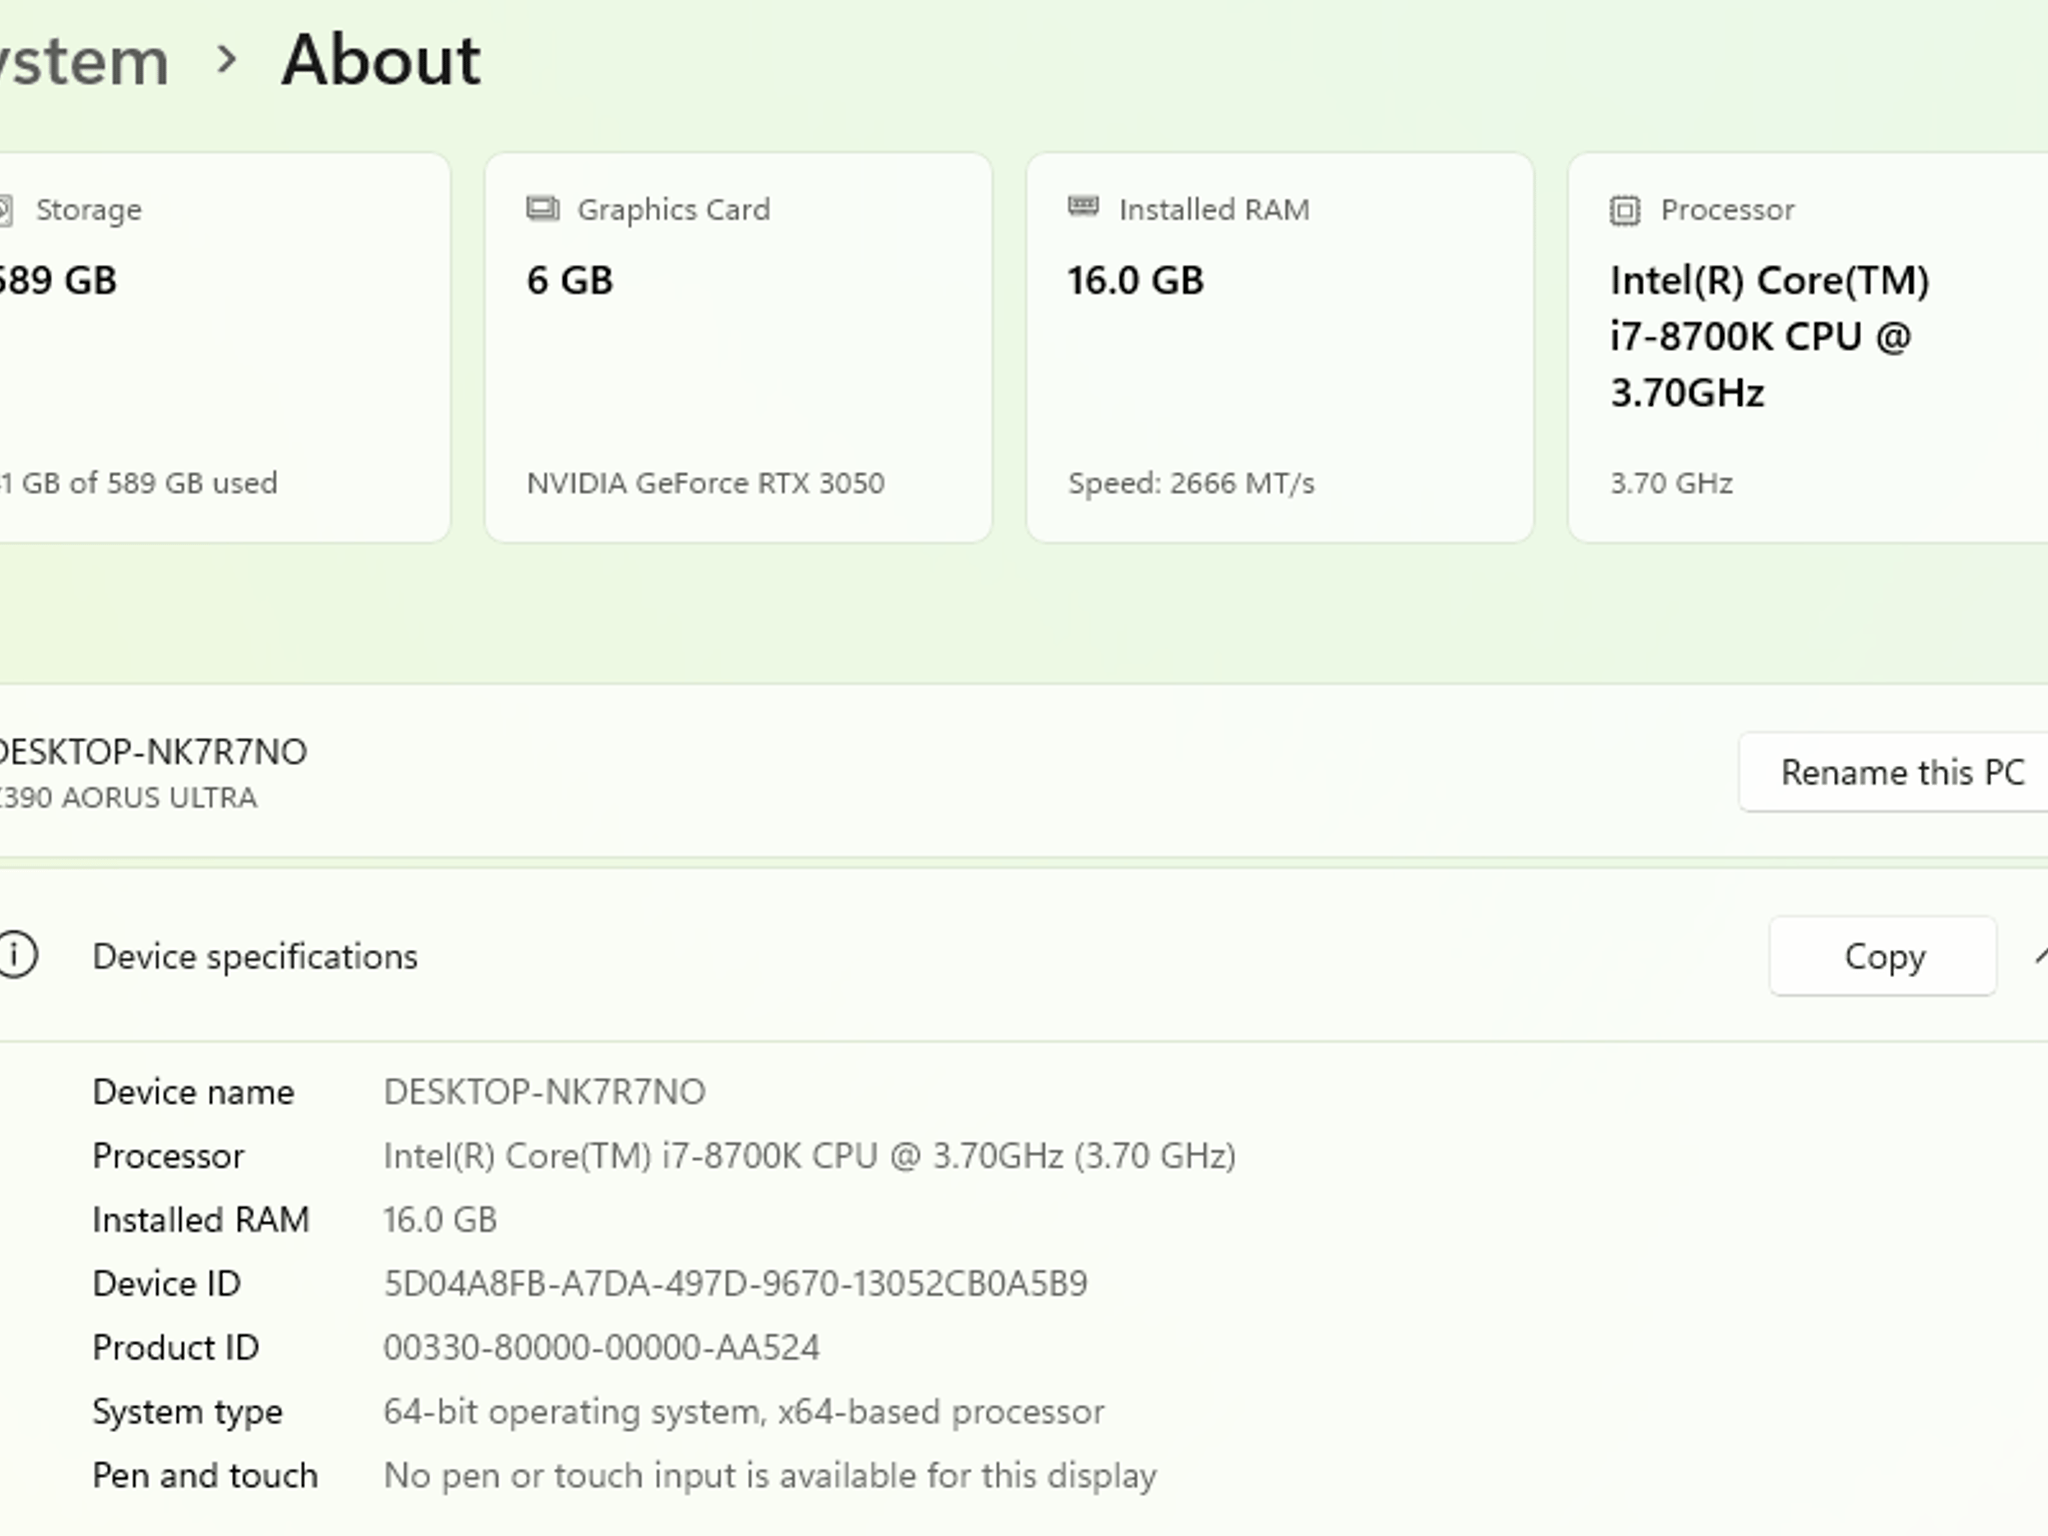Click the Device name value DESKTOP-NK7R7NO
Viewport: 2048px width, 1536px height.
pos(545,1092)
